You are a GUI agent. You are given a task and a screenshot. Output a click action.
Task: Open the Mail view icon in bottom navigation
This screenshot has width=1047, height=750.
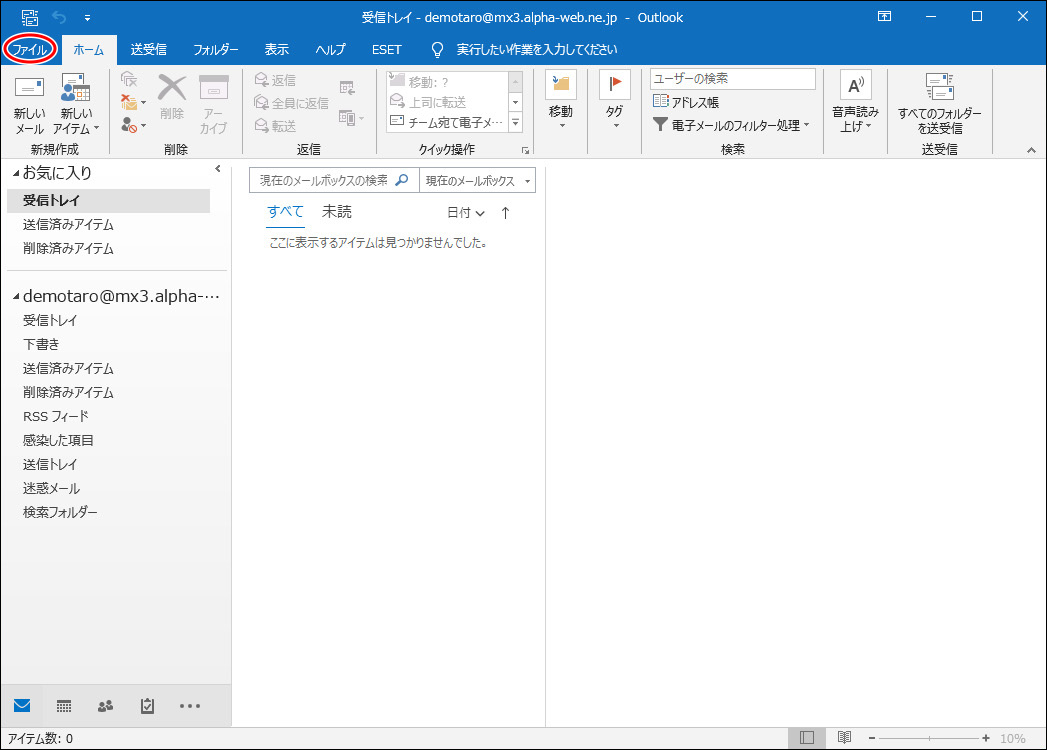[x=22, y=705]
